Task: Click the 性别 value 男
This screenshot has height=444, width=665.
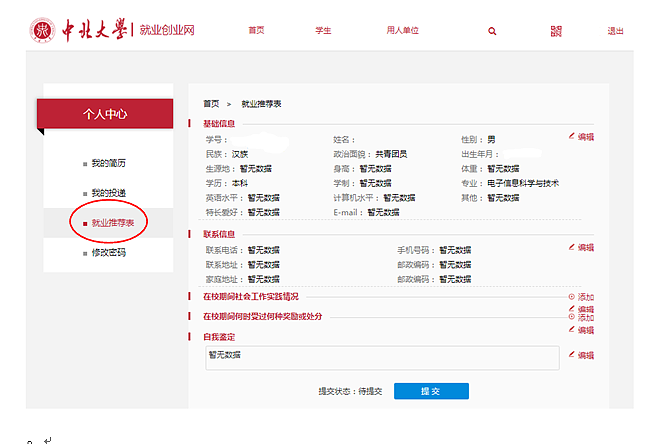Action: click(491, 140)
